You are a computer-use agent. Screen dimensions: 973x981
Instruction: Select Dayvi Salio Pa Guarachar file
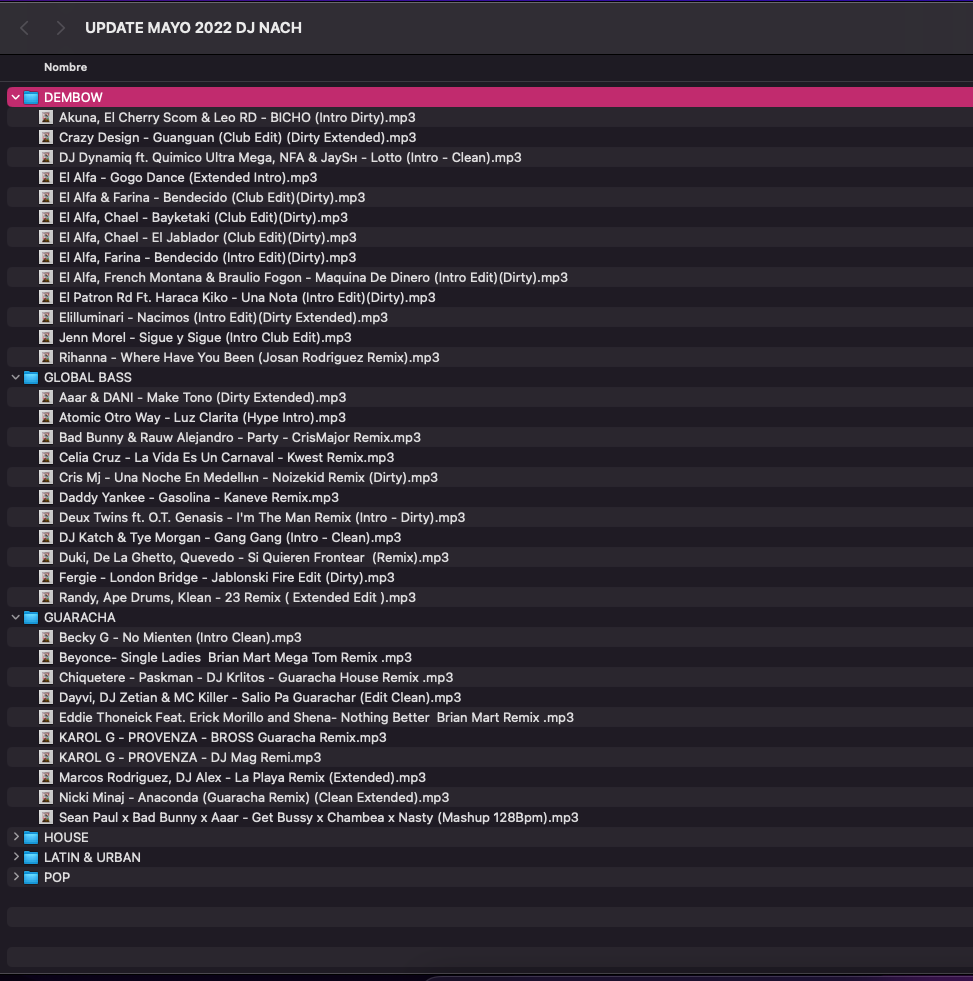click(x=260, y=698)
